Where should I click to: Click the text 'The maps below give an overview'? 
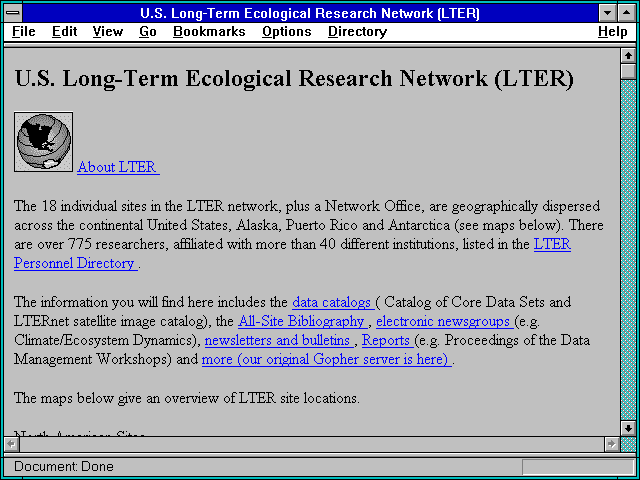click(187, 398)
